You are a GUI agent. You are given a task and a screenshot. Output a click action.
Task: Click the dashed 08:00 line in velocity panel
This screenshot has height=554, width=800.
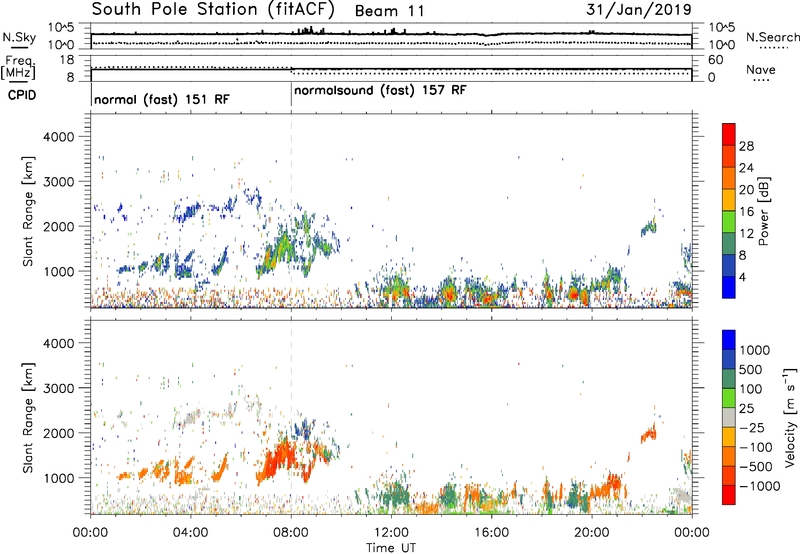(291, 417)
